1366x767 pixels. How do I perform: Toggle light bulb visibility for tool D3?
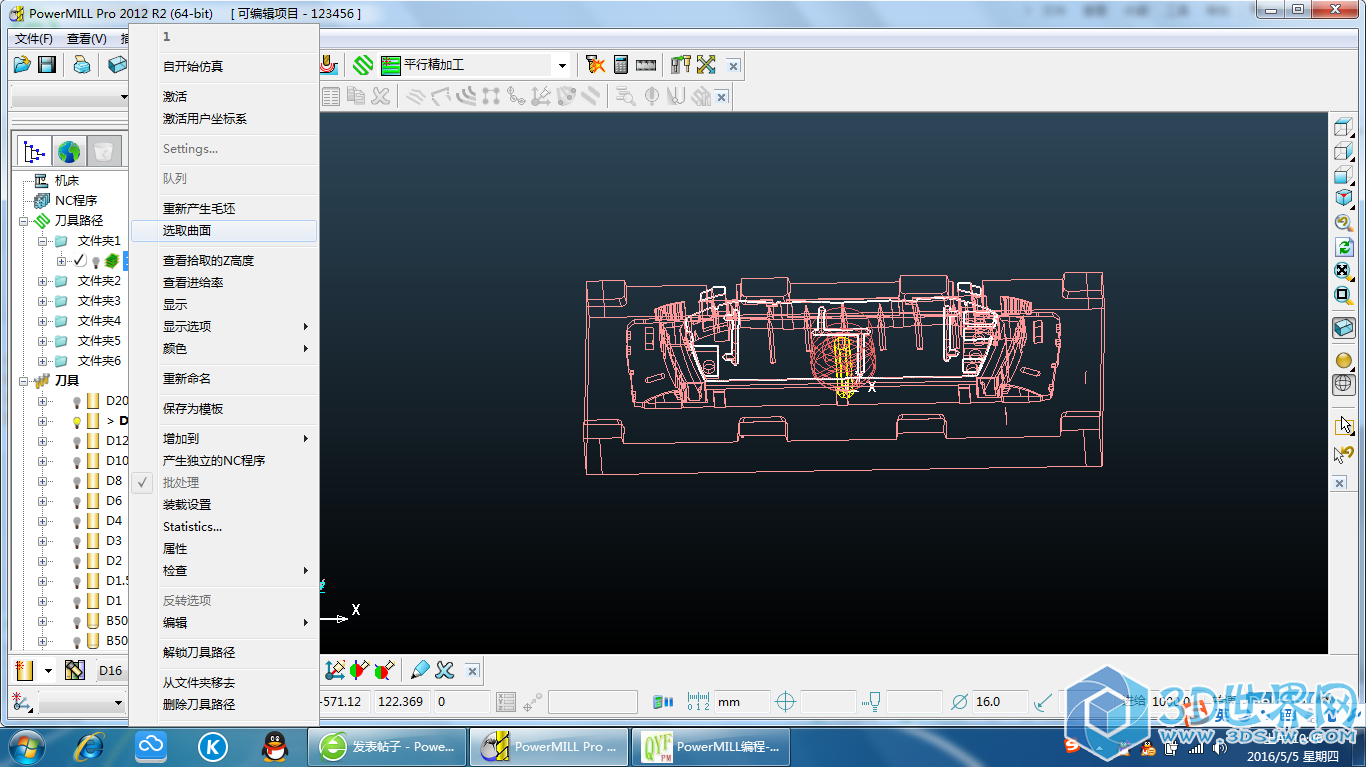77,541
